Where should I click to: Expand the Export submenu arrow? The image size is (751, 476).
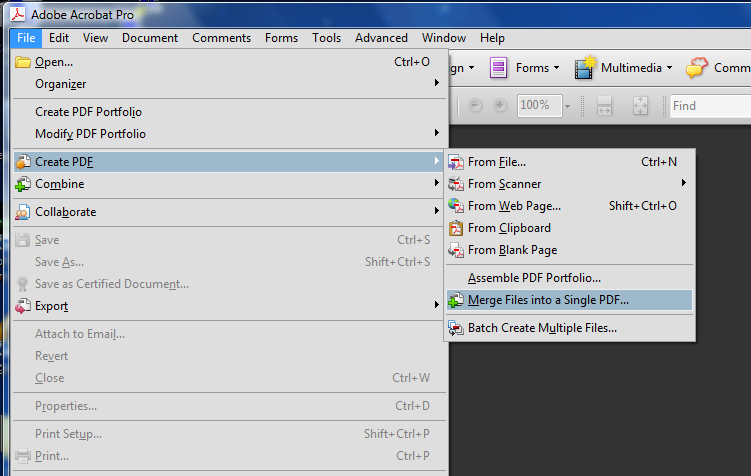(436, 305)
